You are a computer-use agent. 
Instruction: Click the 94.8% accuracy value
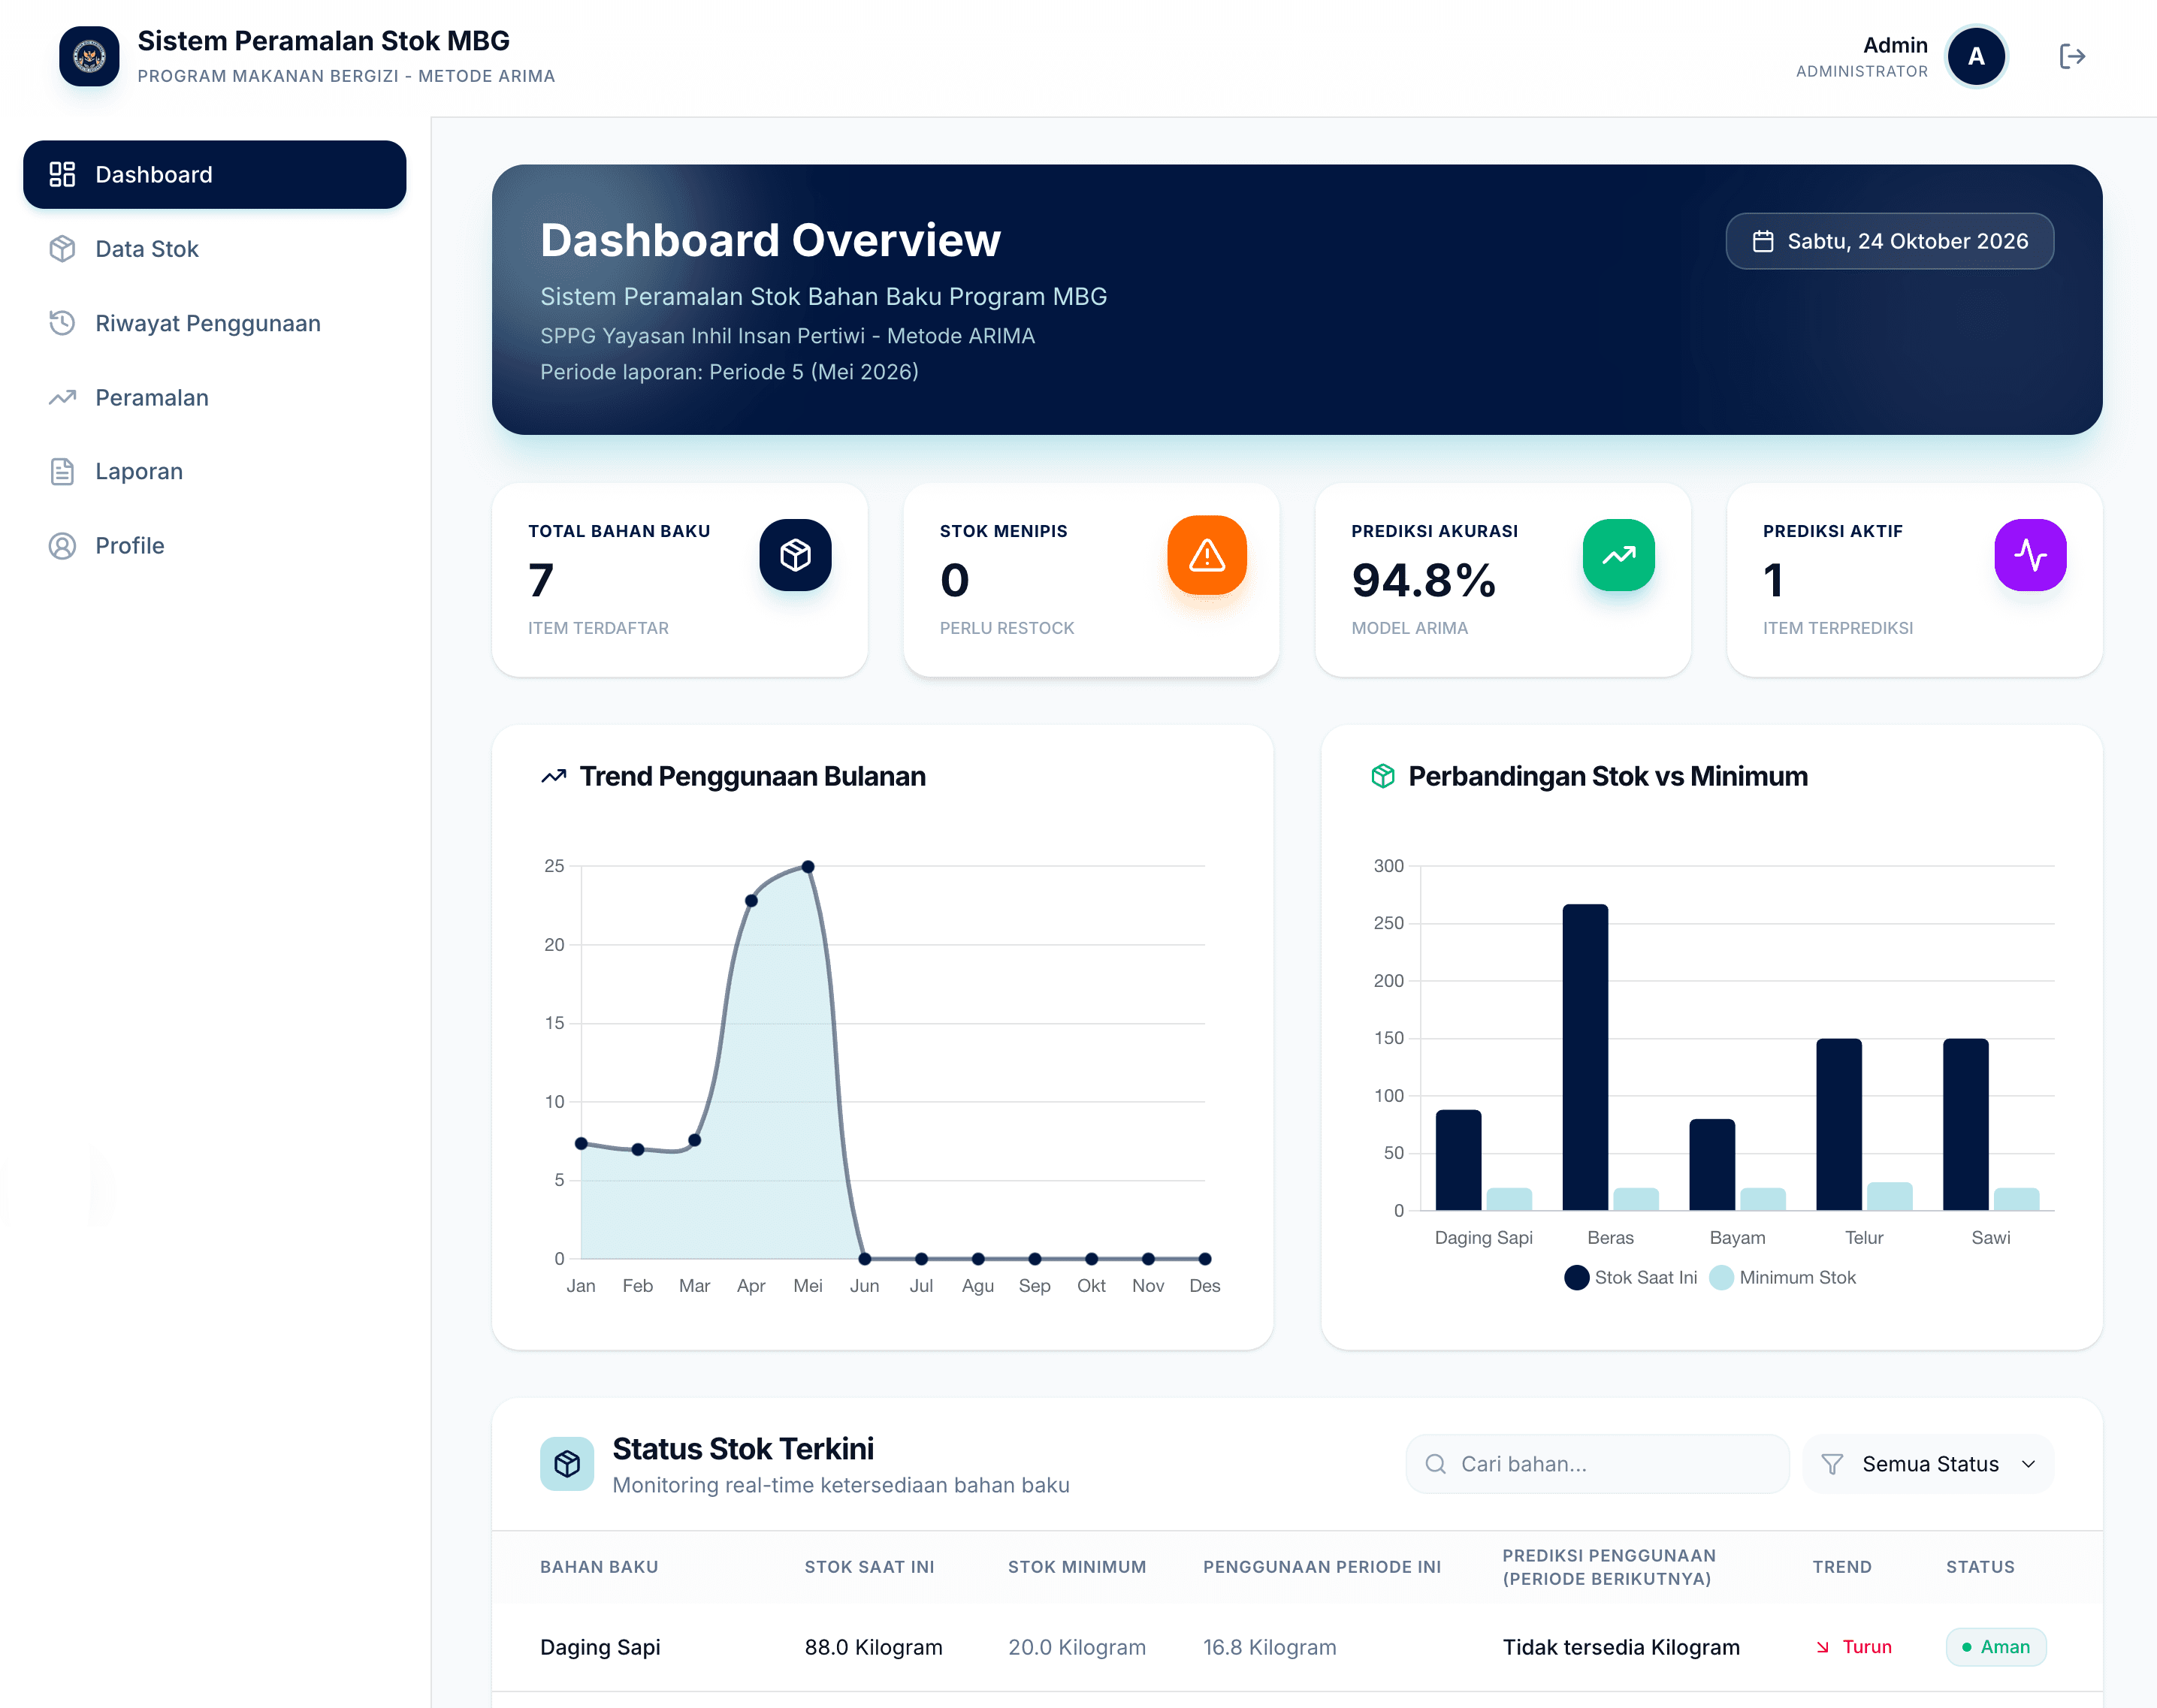(x=1423, y=580)
